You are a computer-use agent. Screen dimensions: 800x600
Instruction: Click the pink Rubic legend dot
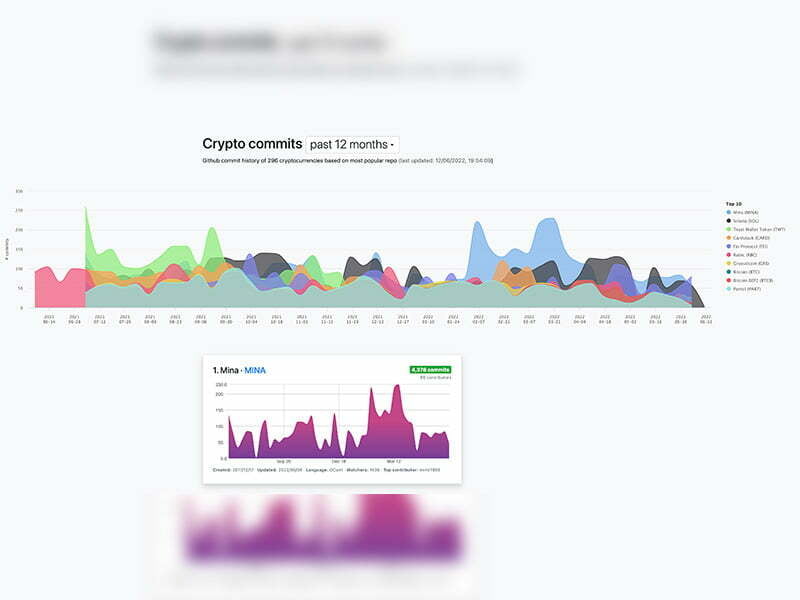[727, 255]
